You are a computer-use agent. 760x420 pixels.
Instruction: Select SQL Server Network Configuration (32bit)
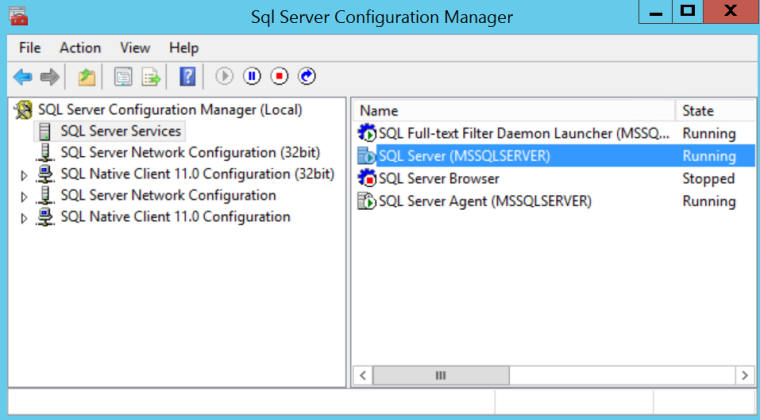pyautogui.click(x=190, y=153)
